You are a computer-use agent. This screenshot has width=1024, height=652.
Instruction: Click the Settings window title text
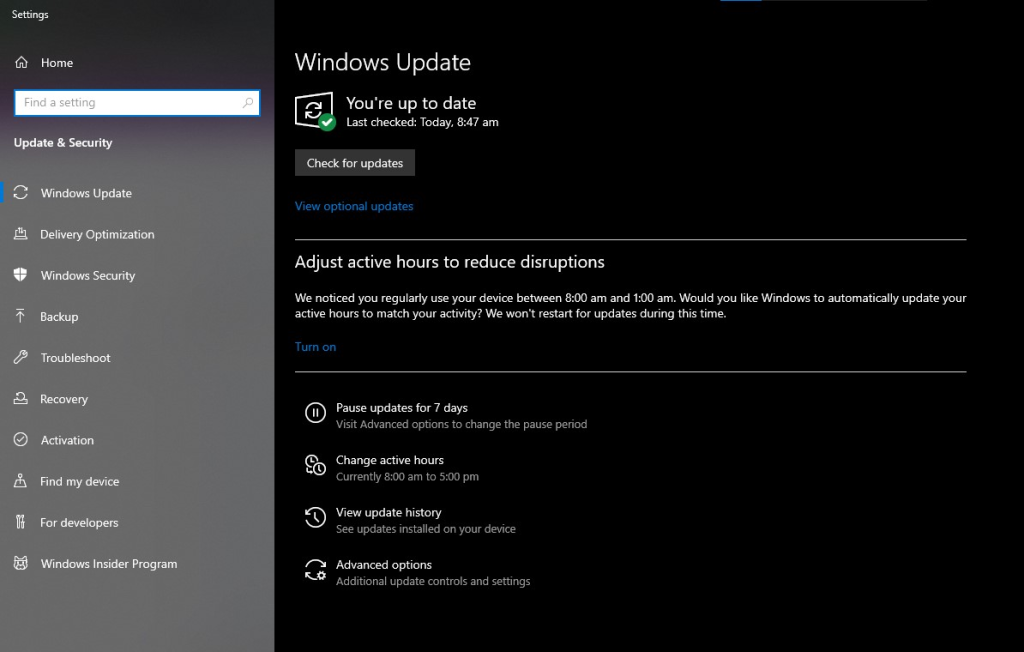click(30, 14)
